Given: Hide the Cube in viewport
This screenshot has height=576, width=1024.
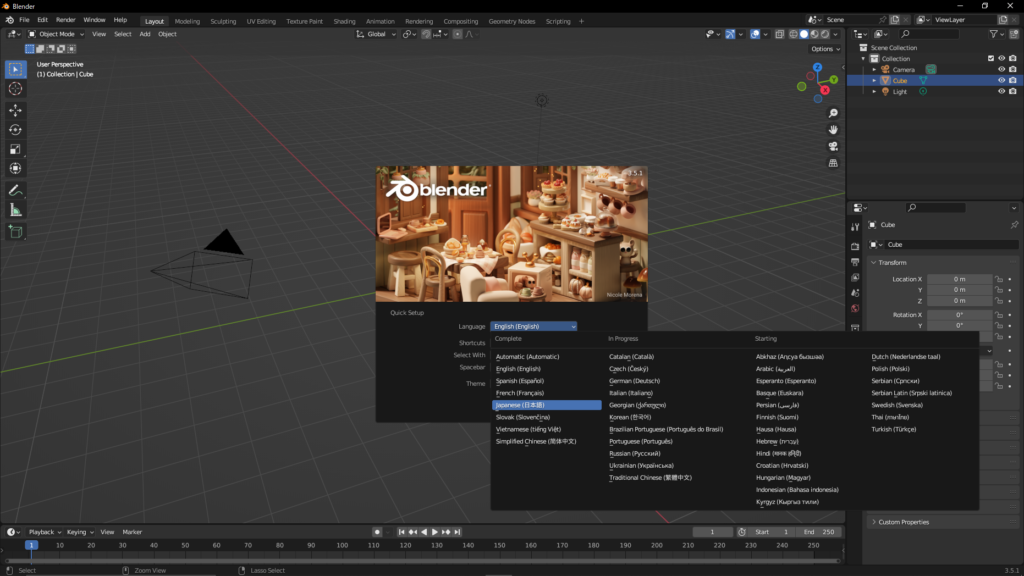Looking at the screenshot, I should 1001,80.
